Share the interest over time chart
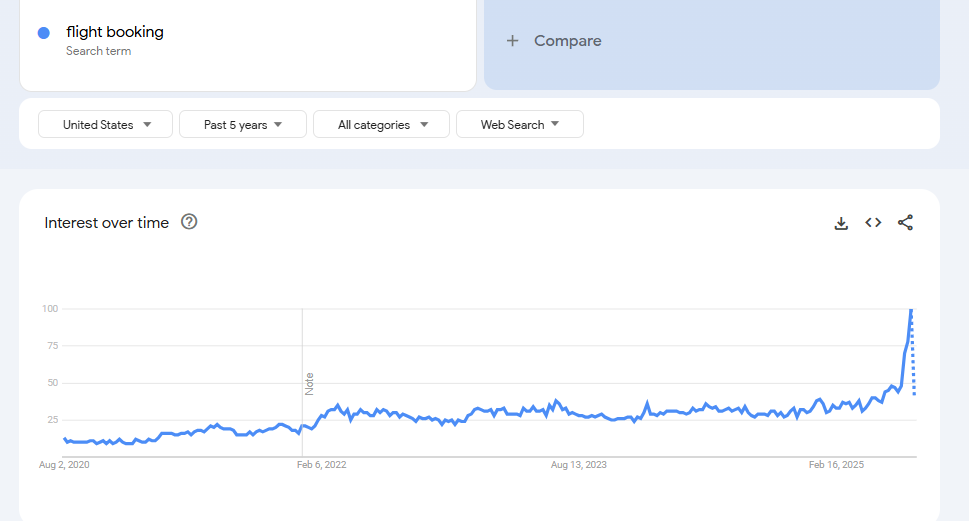 [x=905, y=222]
